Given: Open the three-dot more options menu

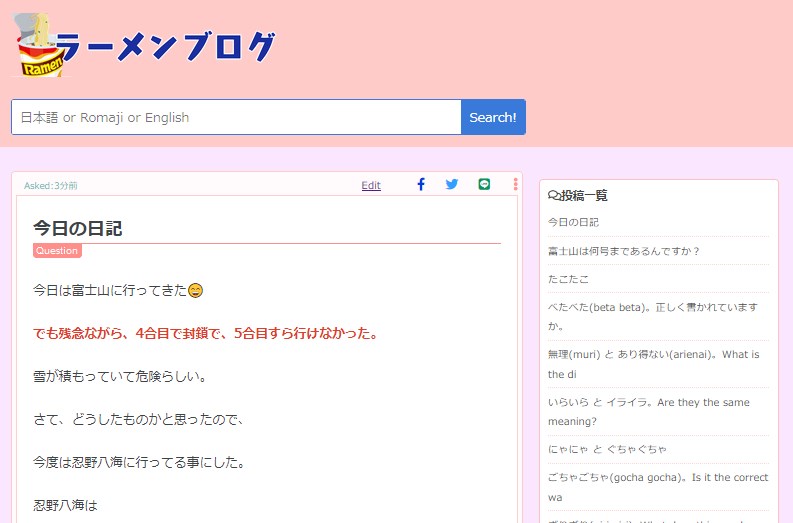Looking at the screenshot, I should click(515, 184).
